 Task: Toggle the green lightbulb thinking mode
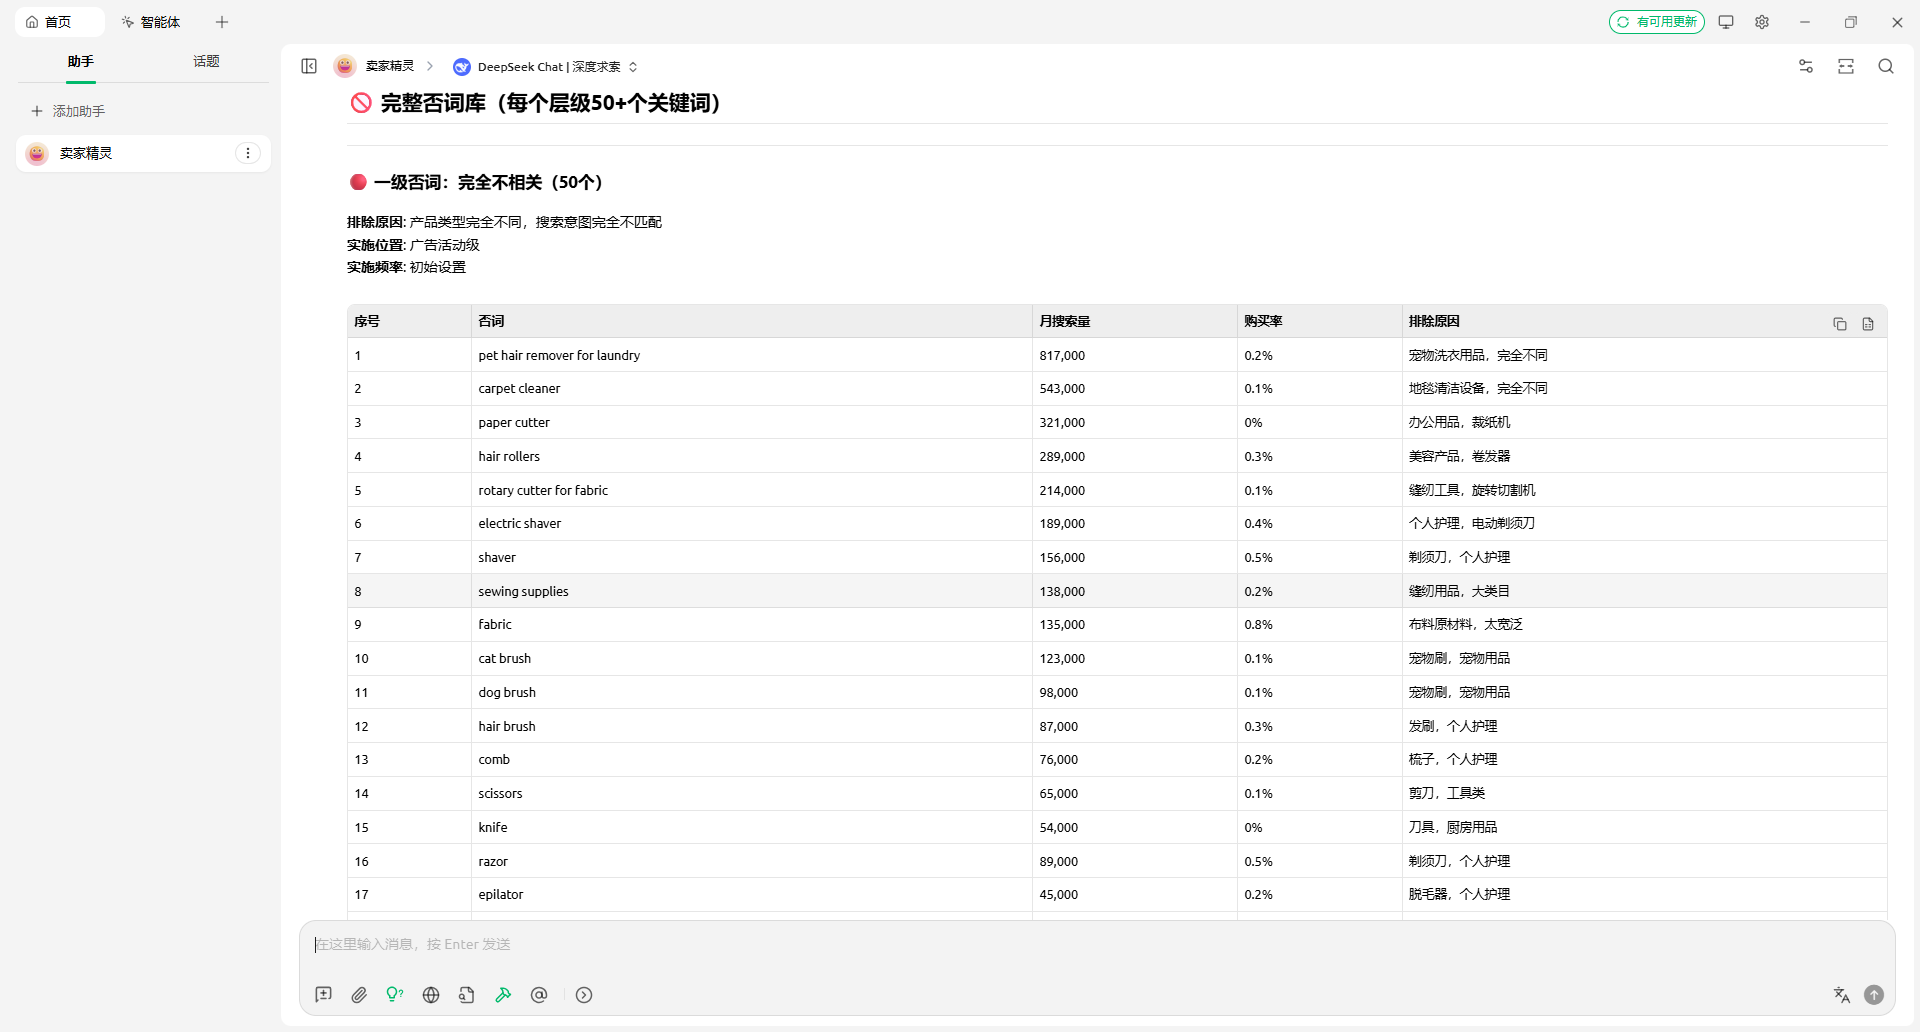[395, 994]
